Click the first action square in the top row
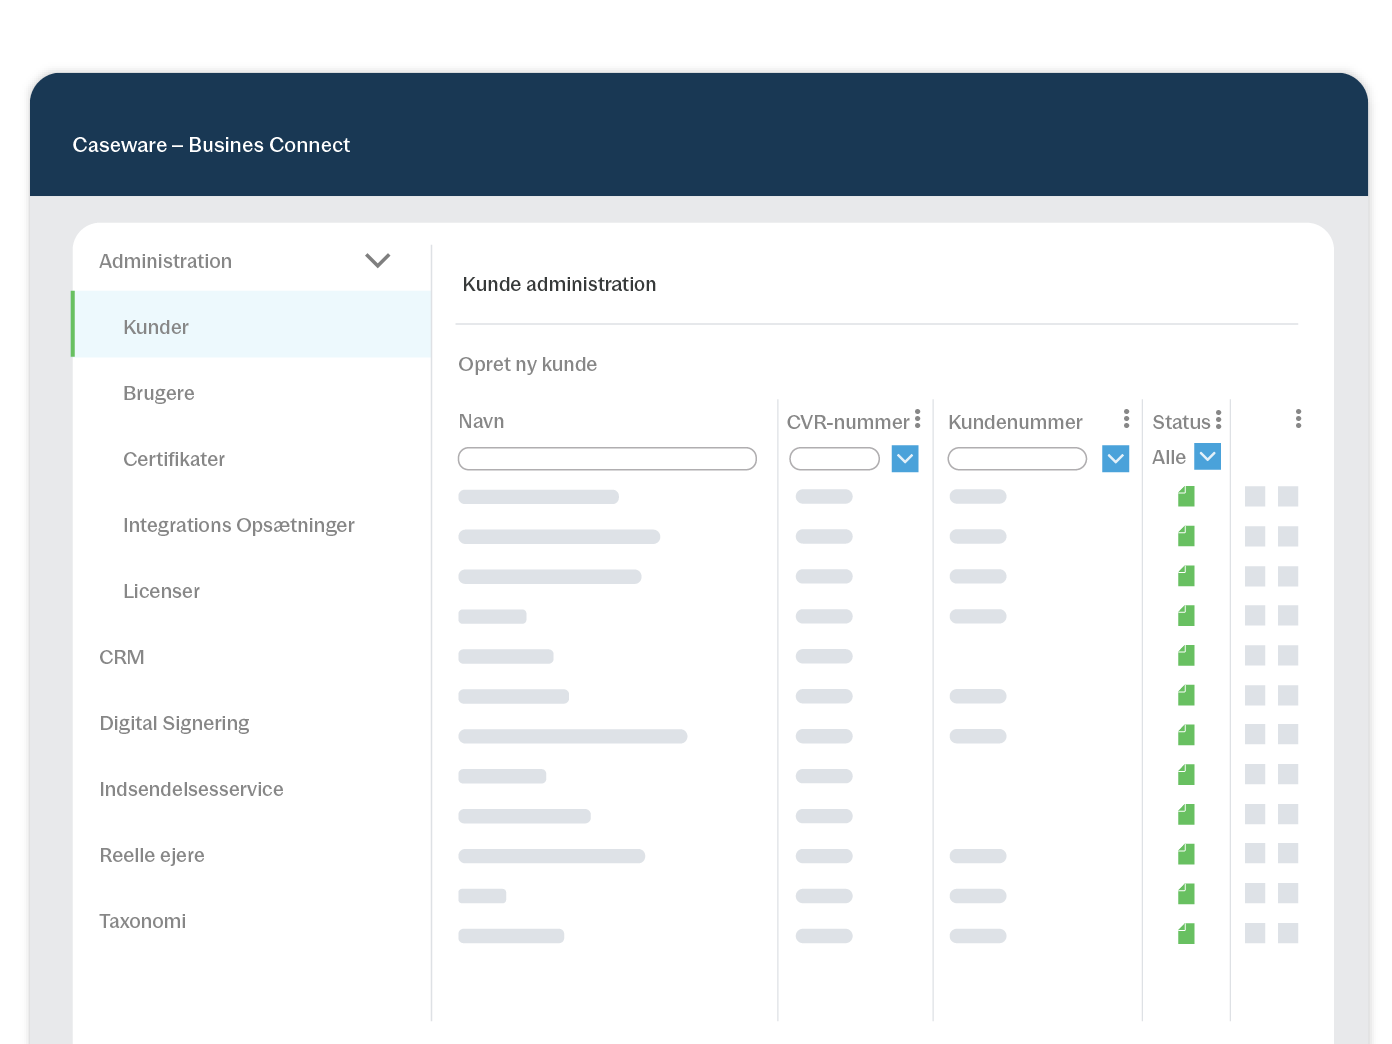 pos(1255,496)
